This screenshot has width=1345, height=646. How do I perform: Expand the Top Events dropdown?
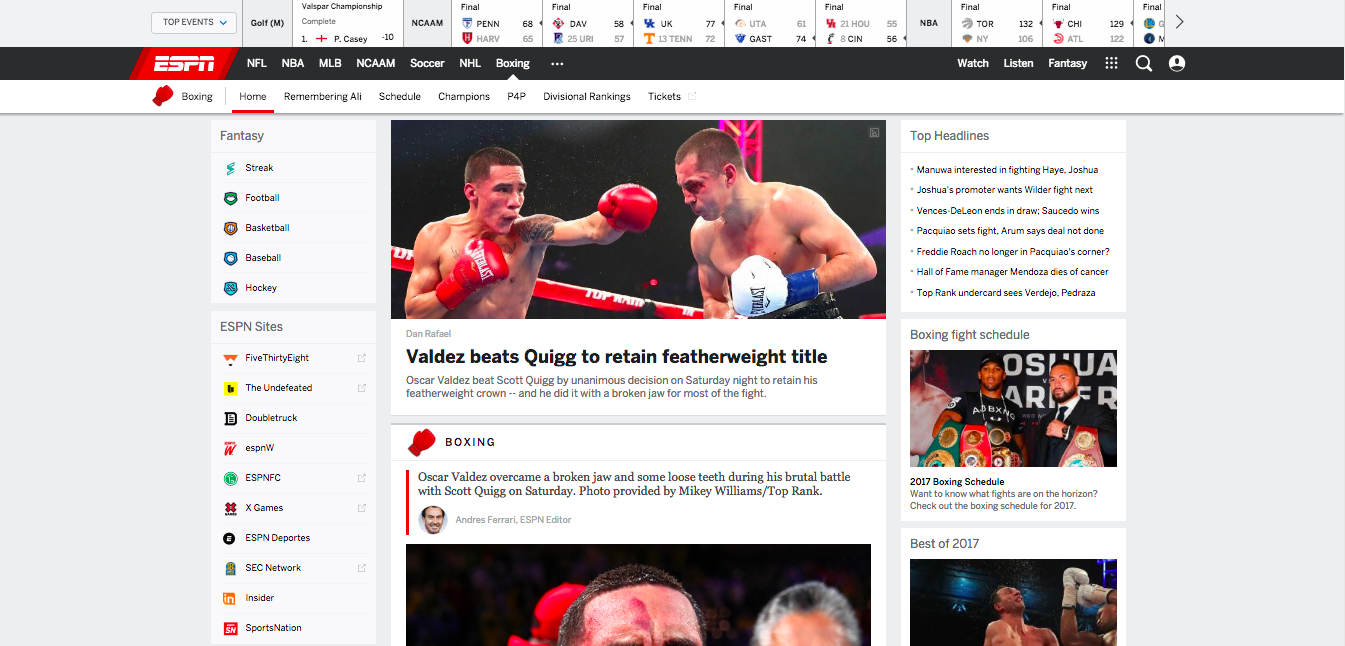(x=194, y=22)
